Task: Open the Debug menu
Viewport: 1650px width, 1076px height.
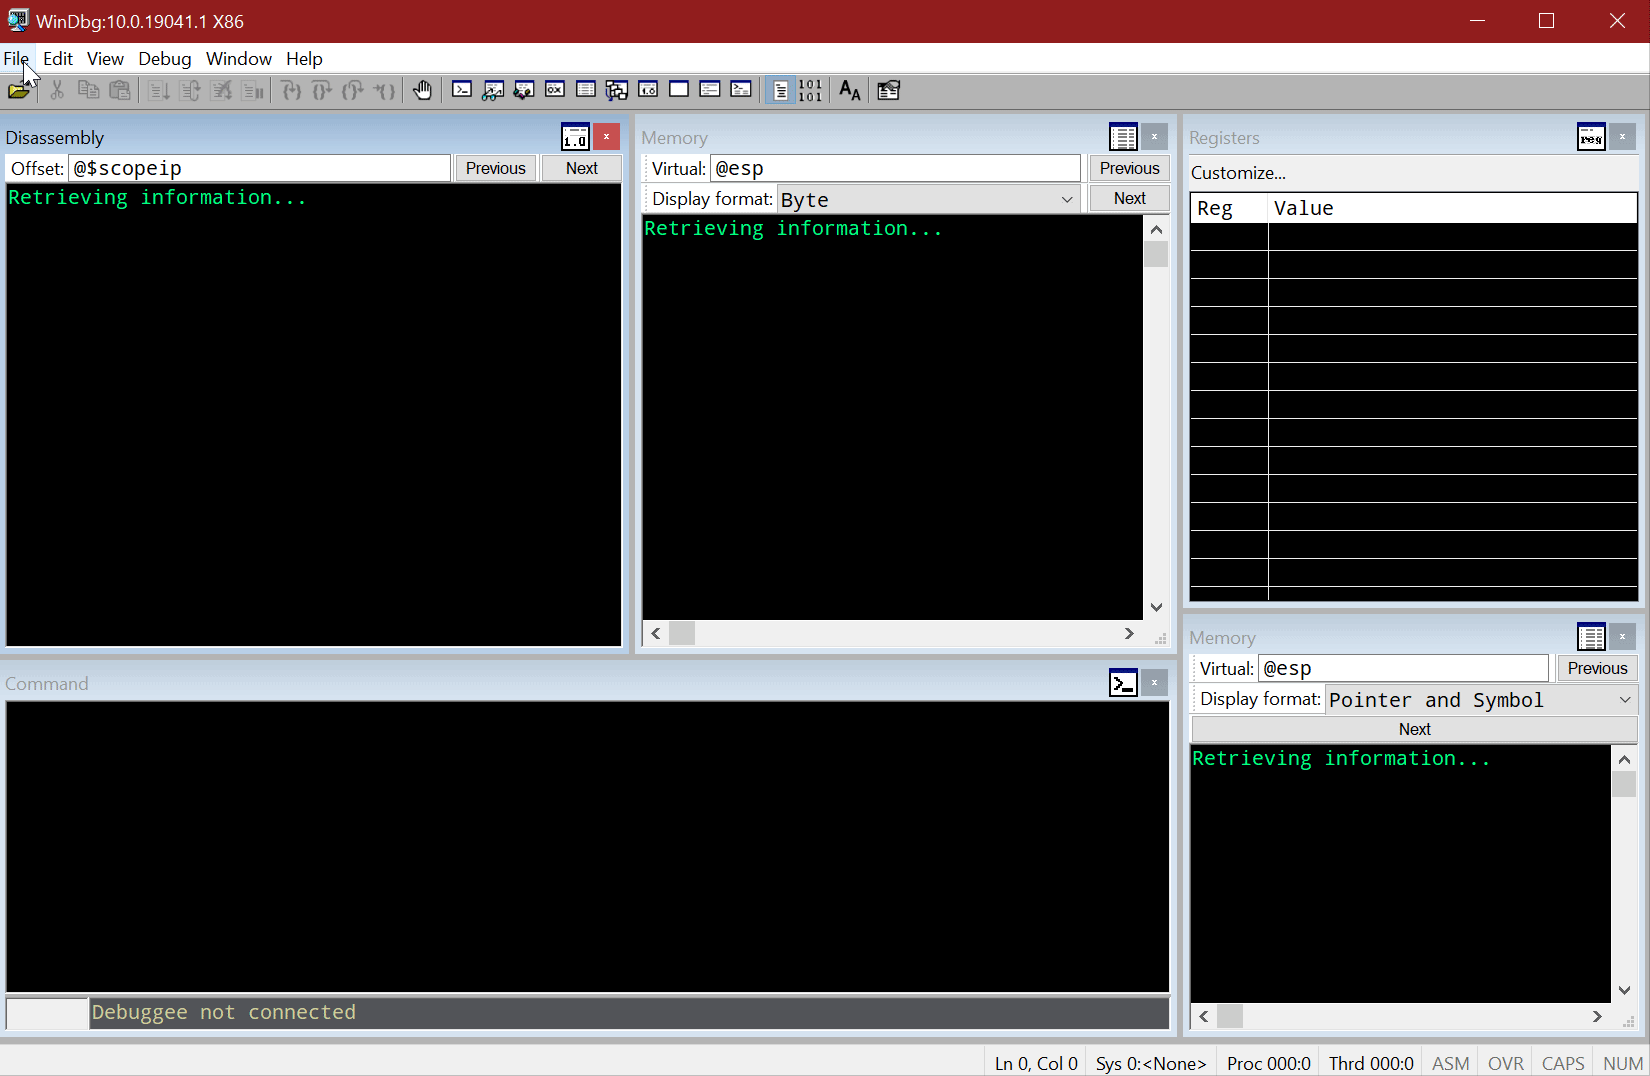Action: [x=165, y=59]
